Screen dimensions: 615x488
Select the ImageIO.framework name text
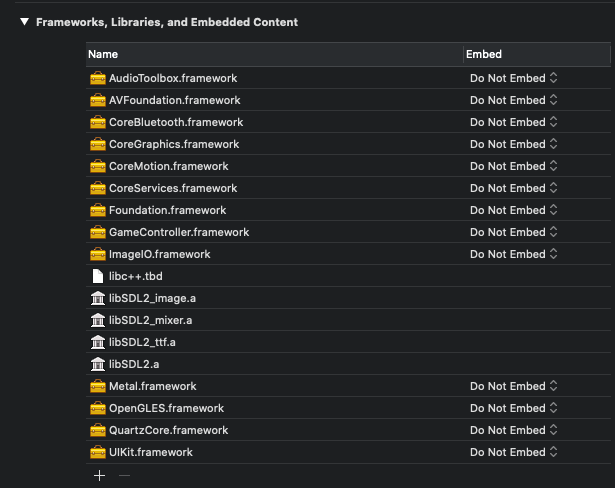tap(160, 254)
